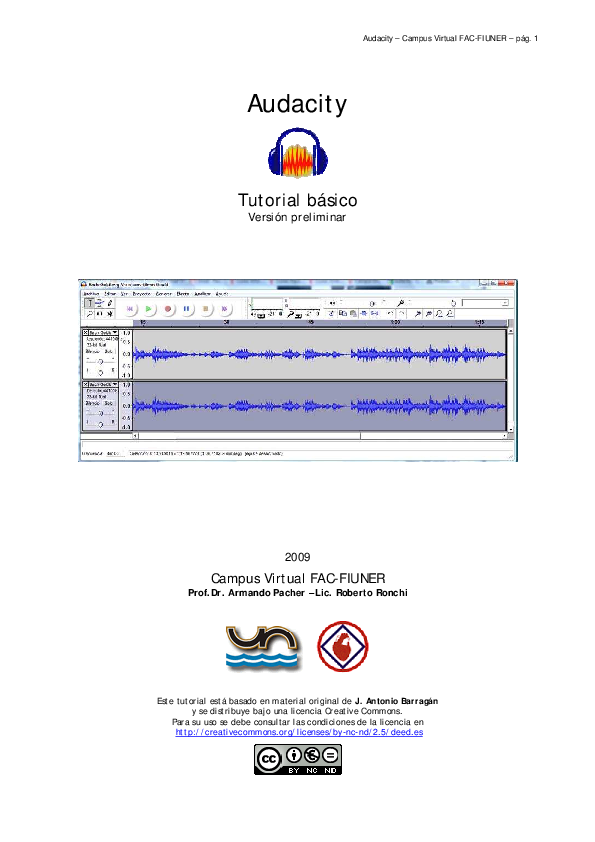Click the blue Pause button
This screenshot has height=842, width=595.
tap(186, 309)
